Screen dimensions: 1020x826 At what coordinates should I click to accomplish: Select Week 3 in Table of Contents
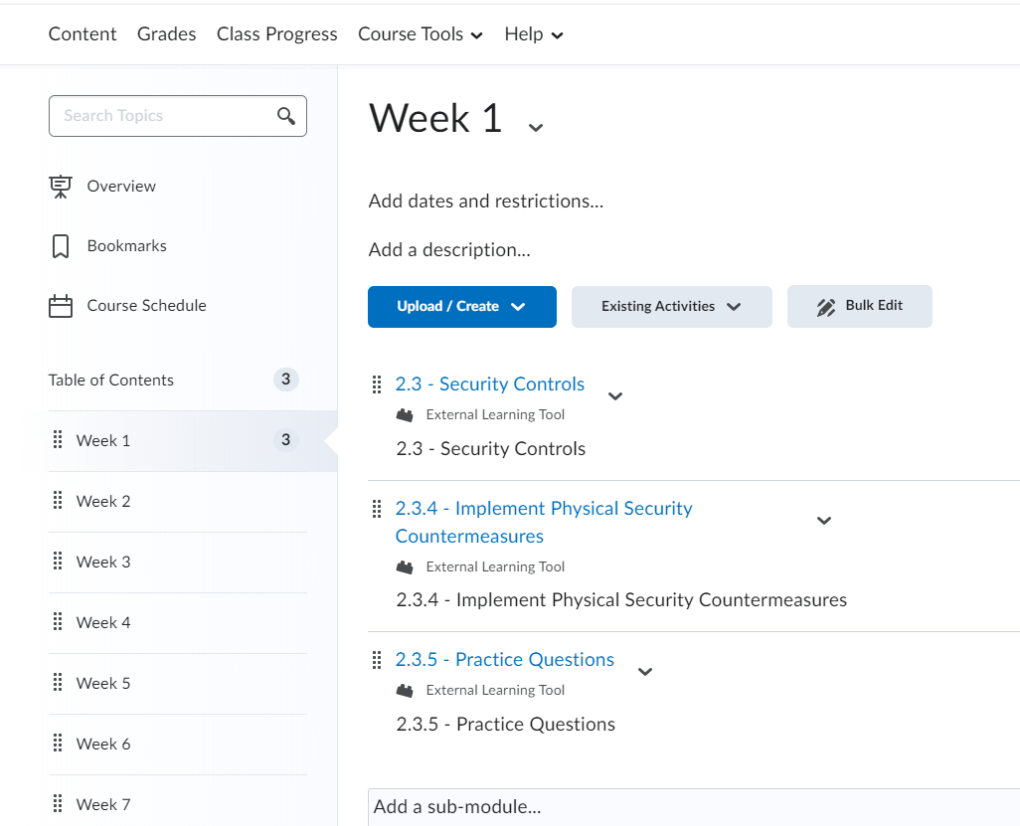pos(103,562)
